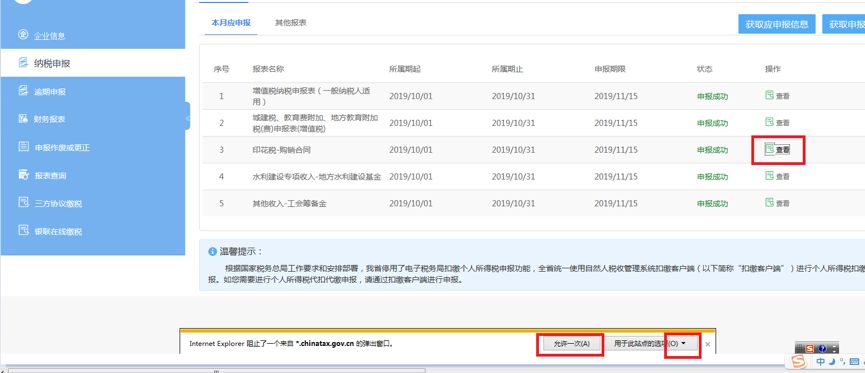Viewport: 865px width, 373px height.
Task: Click view icon for 印花税-购销合同 row
Action: pos(769,148)
